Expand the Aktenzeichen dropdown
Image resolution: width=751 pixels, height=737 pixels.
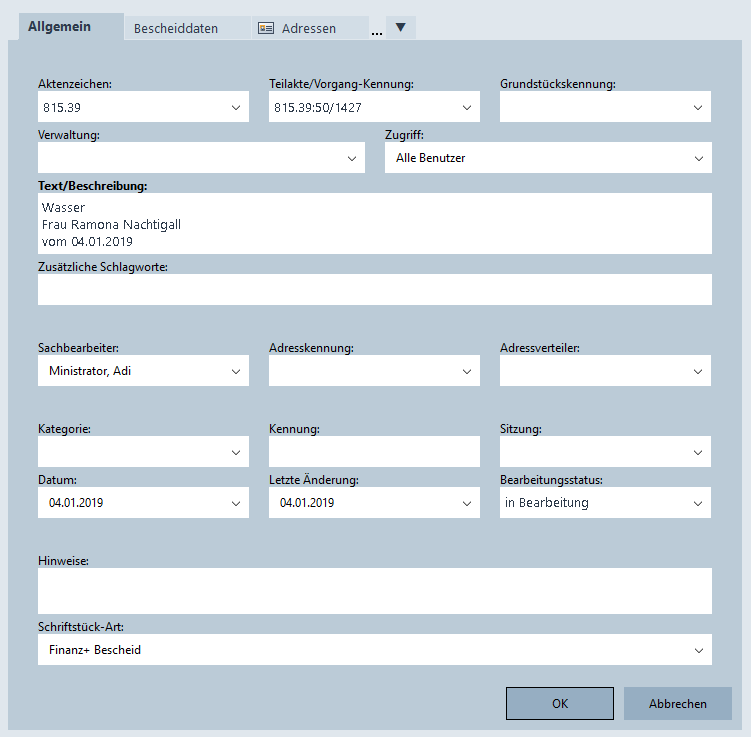pos(236,107)
